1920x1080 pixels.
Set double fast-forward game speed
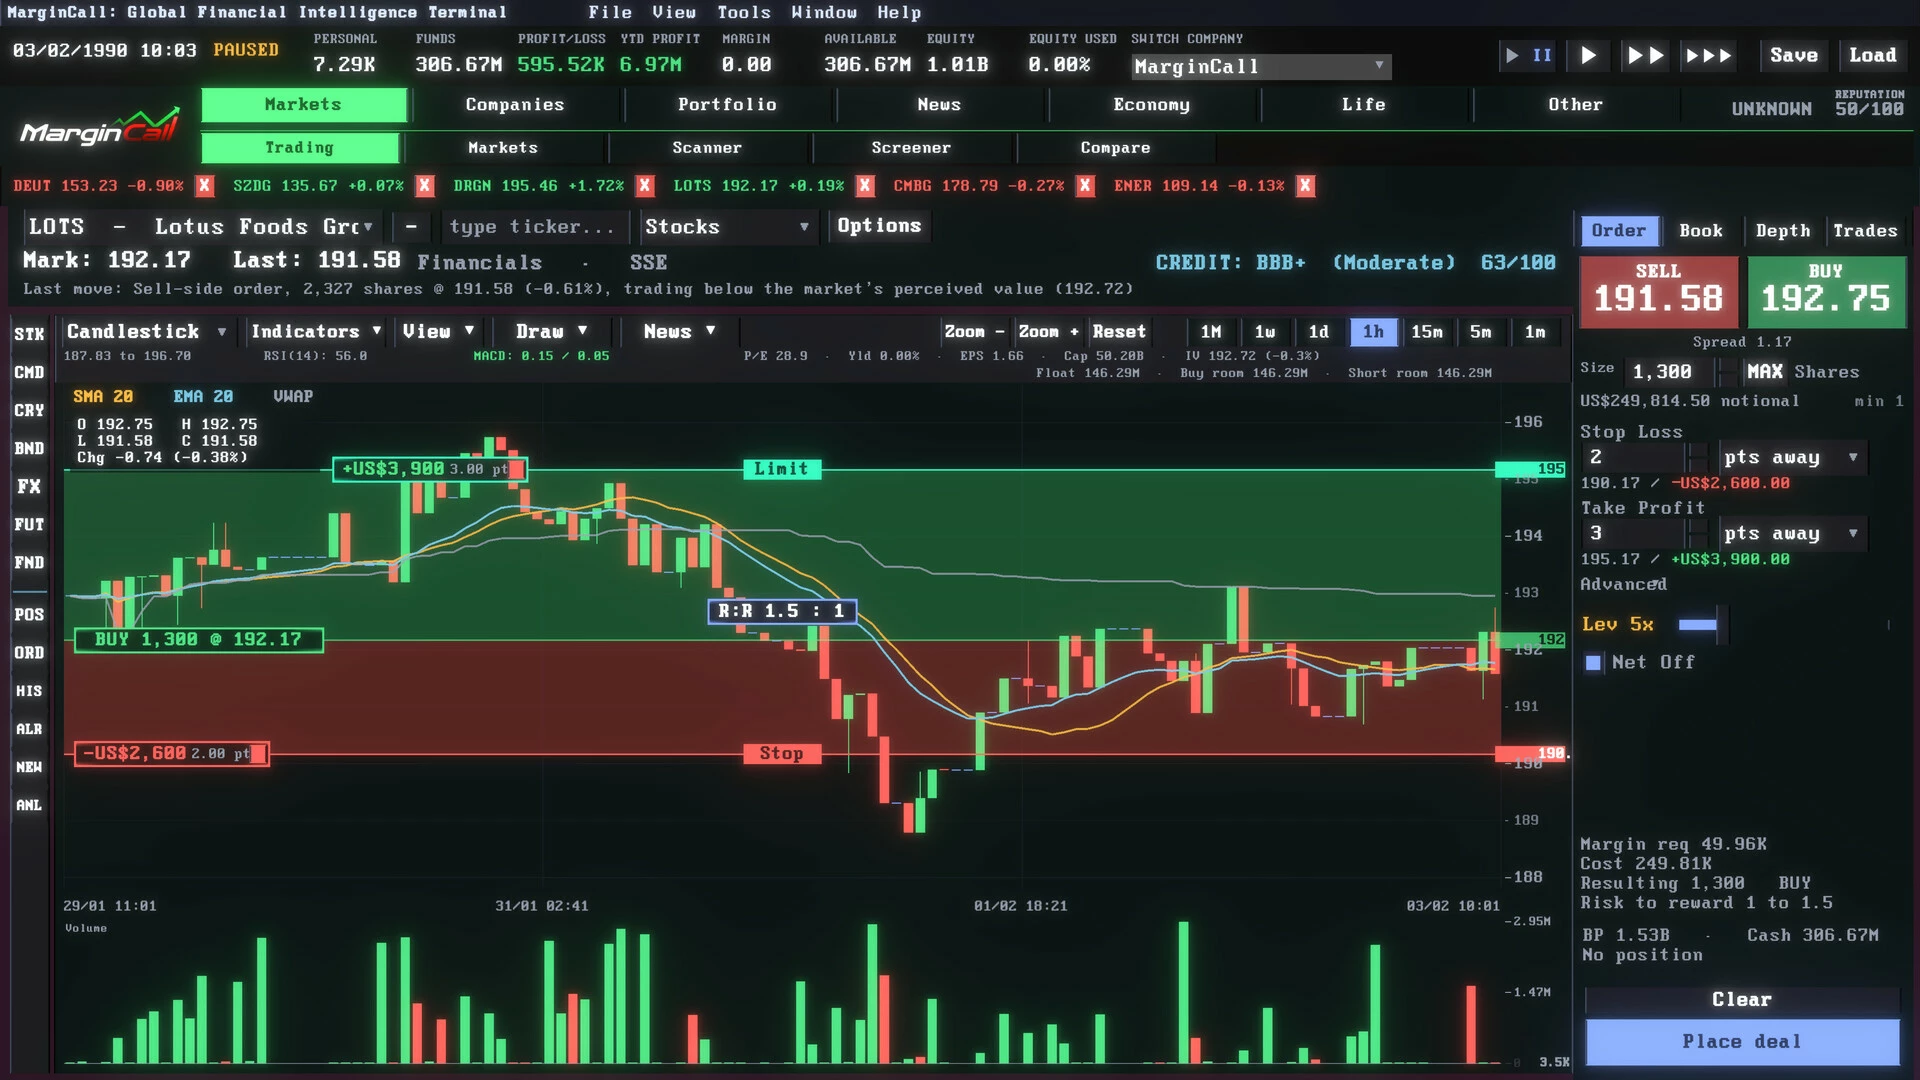1645,56
